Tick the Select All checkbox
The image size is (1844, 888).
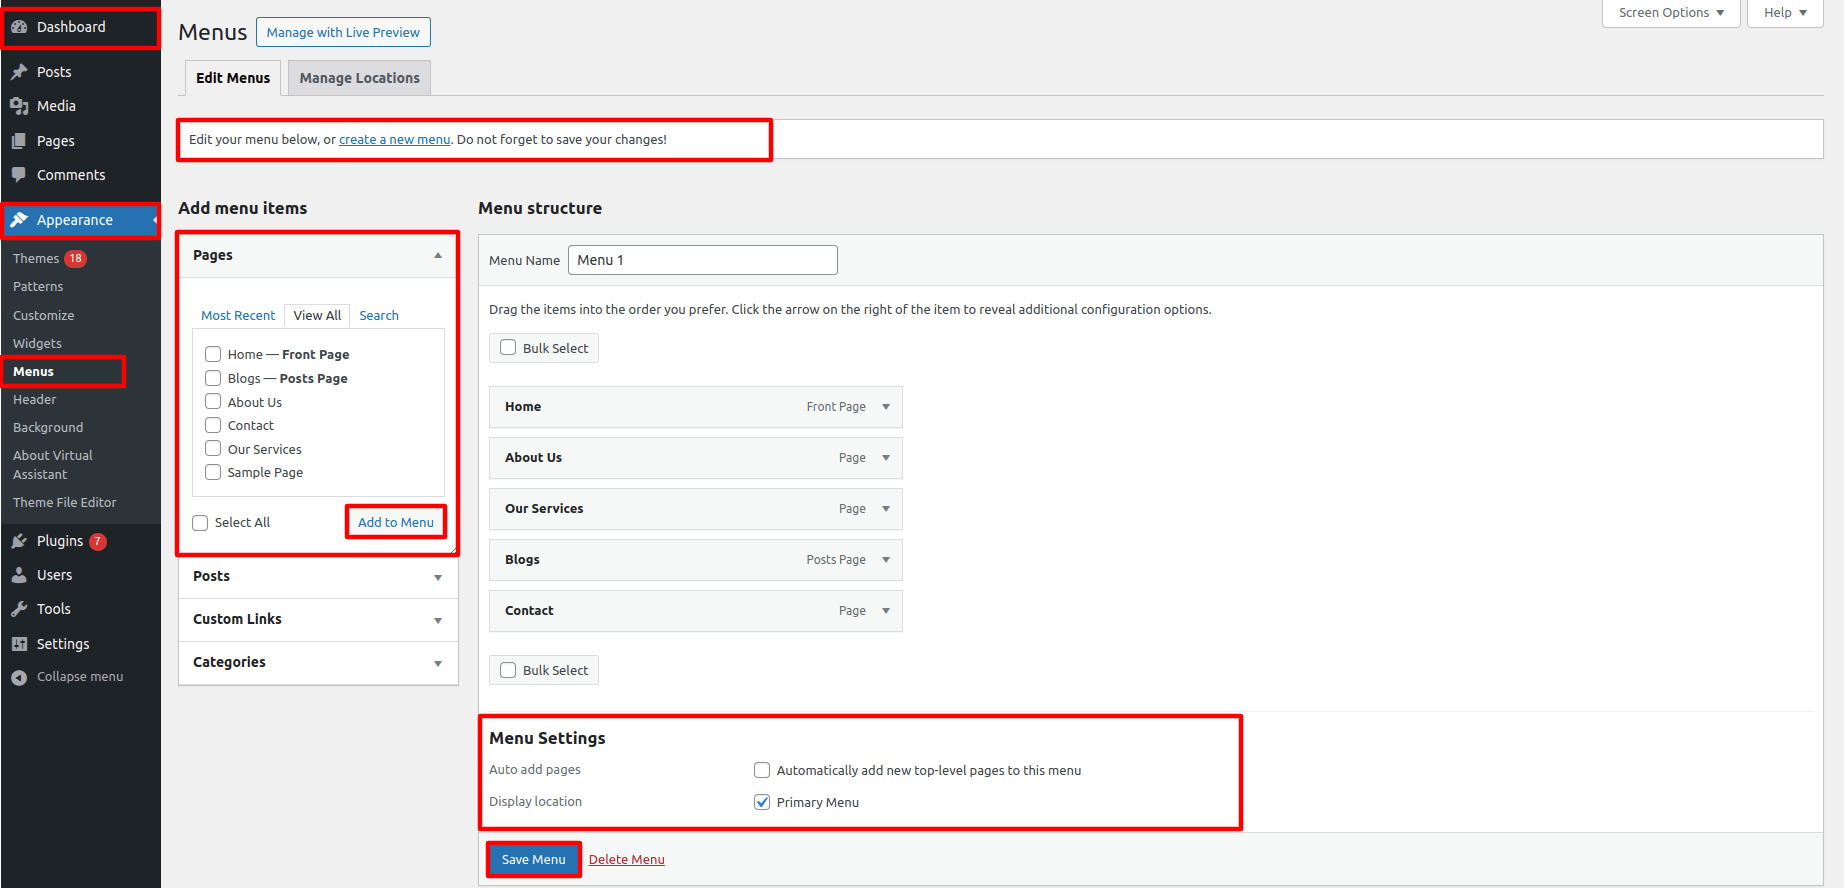coord(200,523)
